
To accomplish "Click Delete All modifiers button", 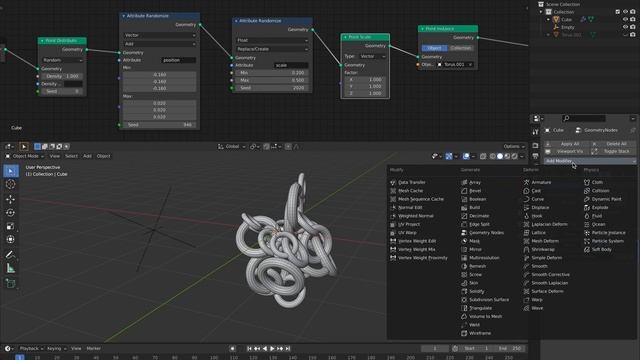I will point(613,144).
